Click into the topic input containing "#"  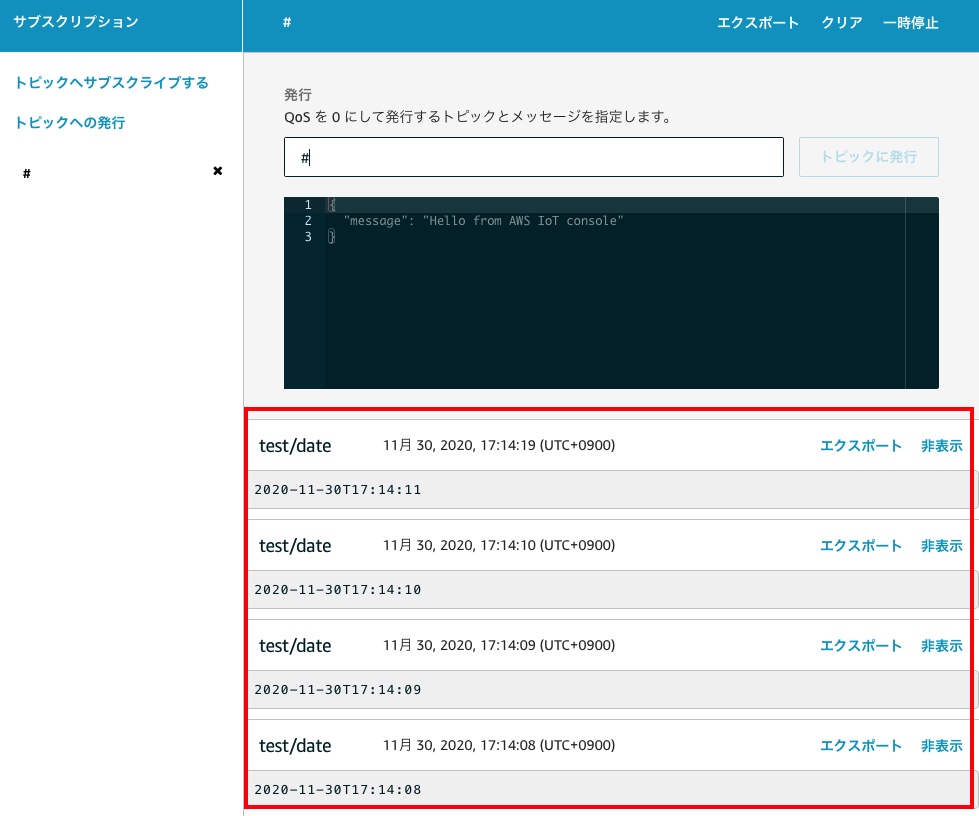click(x=533, y=157)
